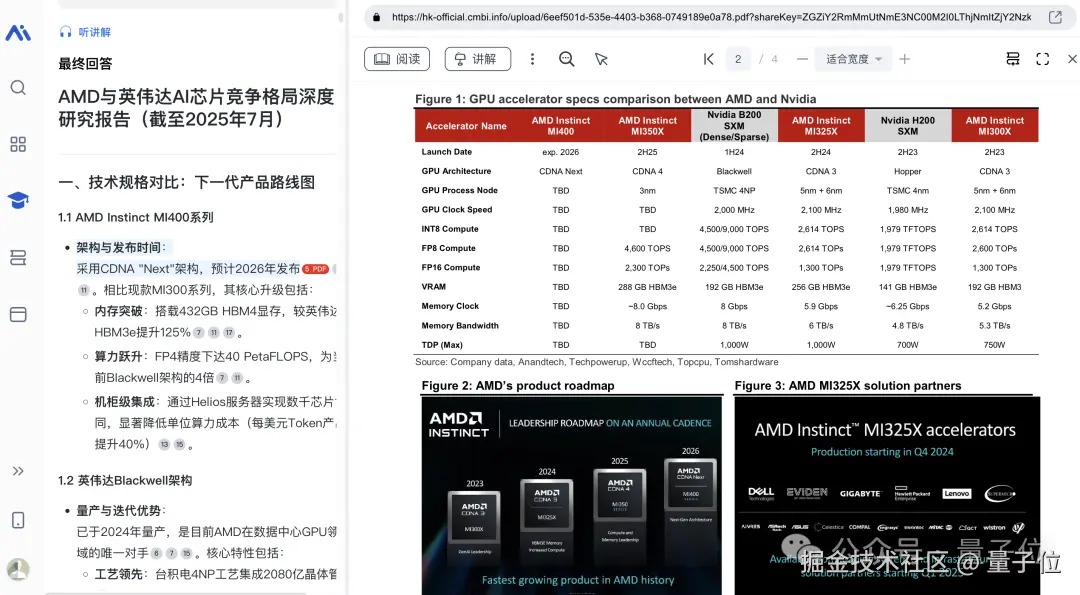The width and height of the screenshot is (1080, 595).
Task: Click citation 6 after 唯一对手
Action: coord(156,553)
